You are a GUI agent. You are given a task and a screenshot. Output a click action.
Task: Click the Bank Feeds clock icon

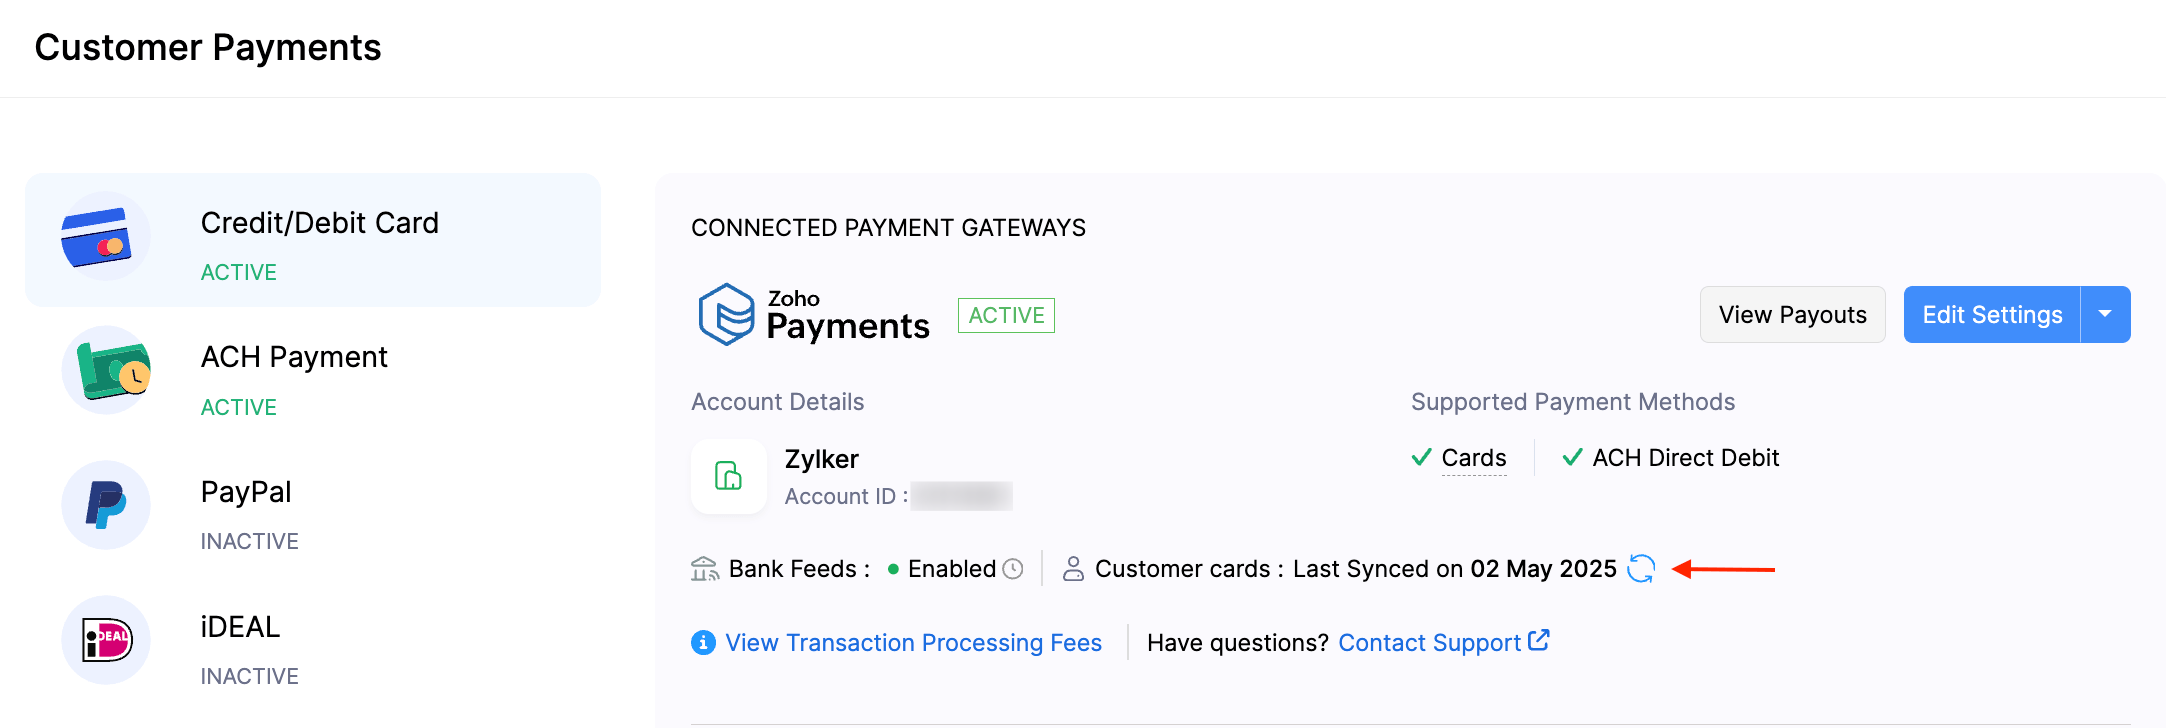tap(1013, 569)
